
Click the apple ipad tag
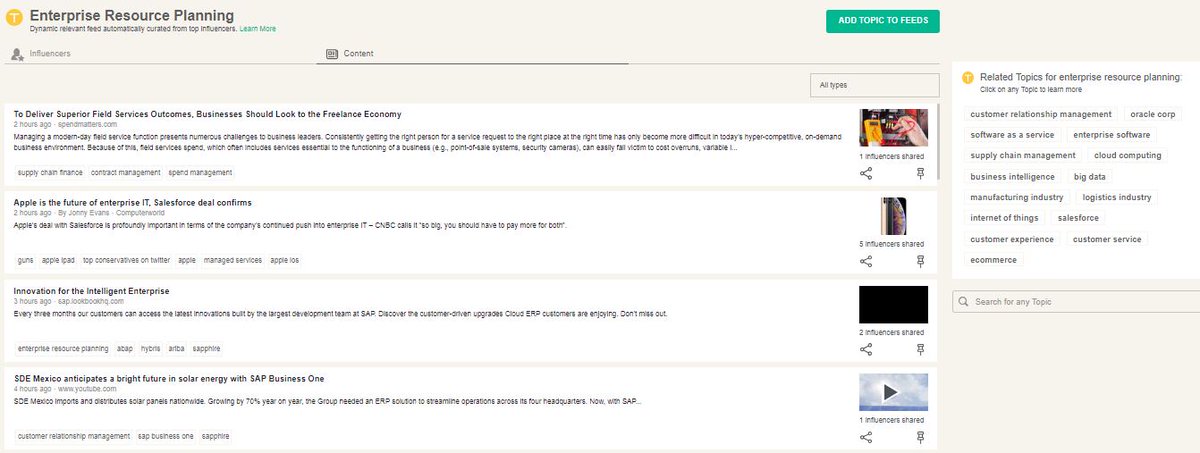point(58,260)
